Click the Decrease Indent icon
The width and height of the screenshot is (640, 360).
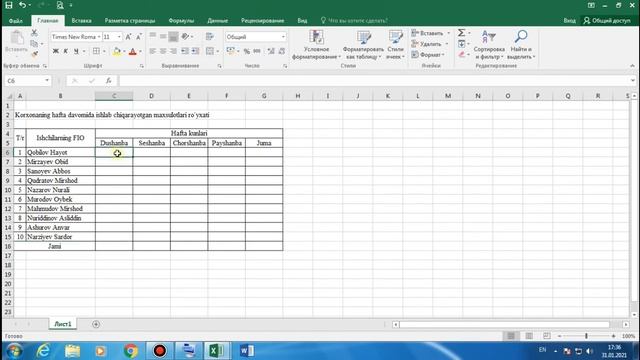click(185, 51)
